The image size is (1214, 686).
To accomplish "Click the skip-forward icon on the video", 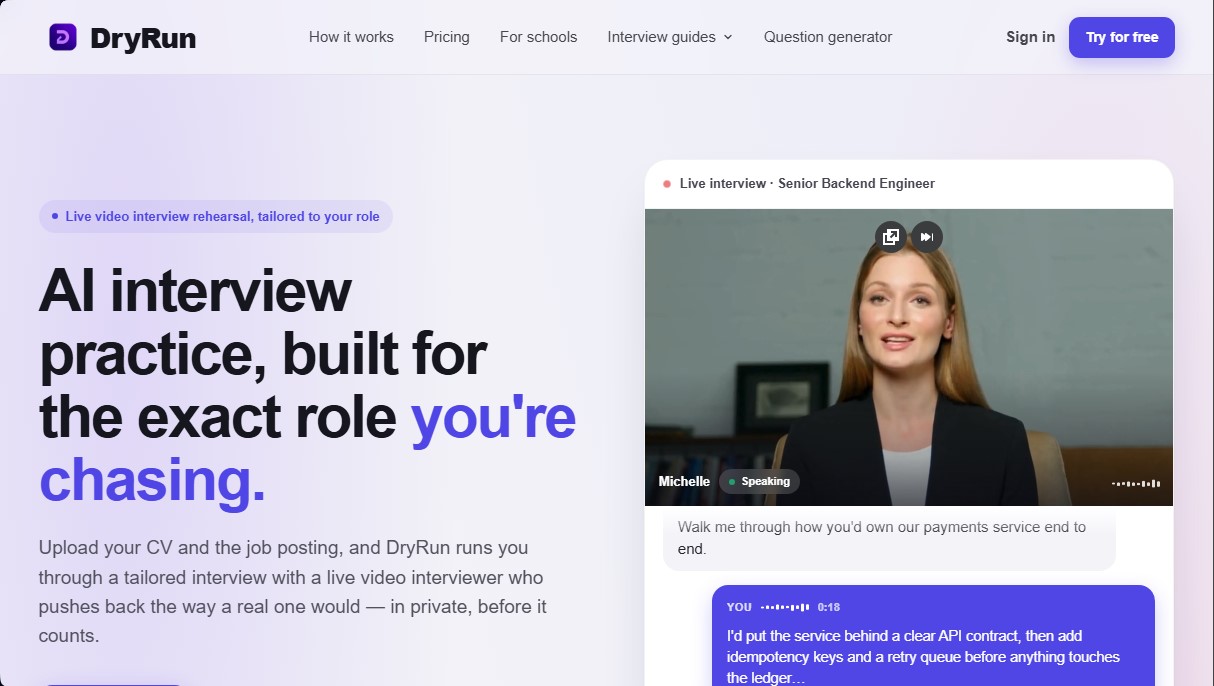I will [x=927, y=237].
